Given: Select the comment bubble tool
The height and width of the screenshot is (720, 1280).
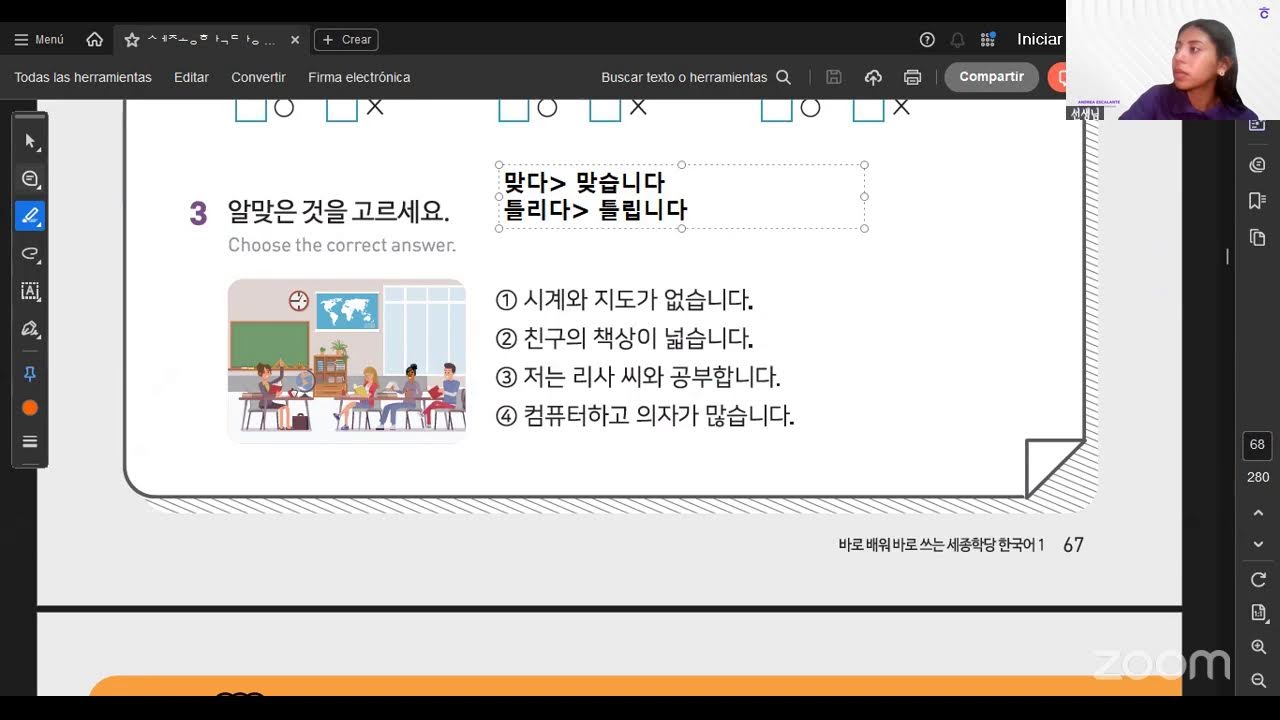Looking at the screenshot, I should [30, 179].
